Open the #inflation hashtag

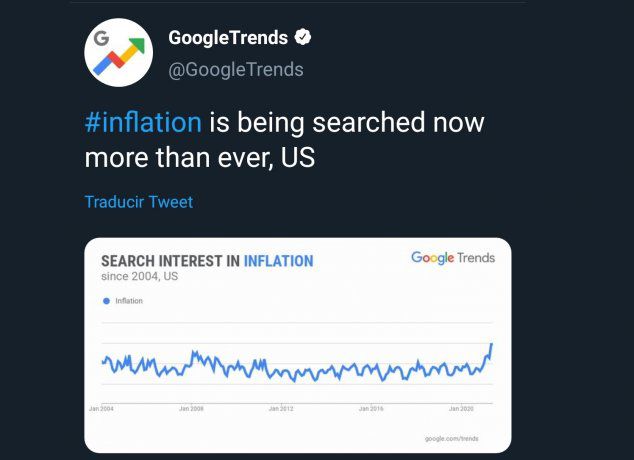143,122
